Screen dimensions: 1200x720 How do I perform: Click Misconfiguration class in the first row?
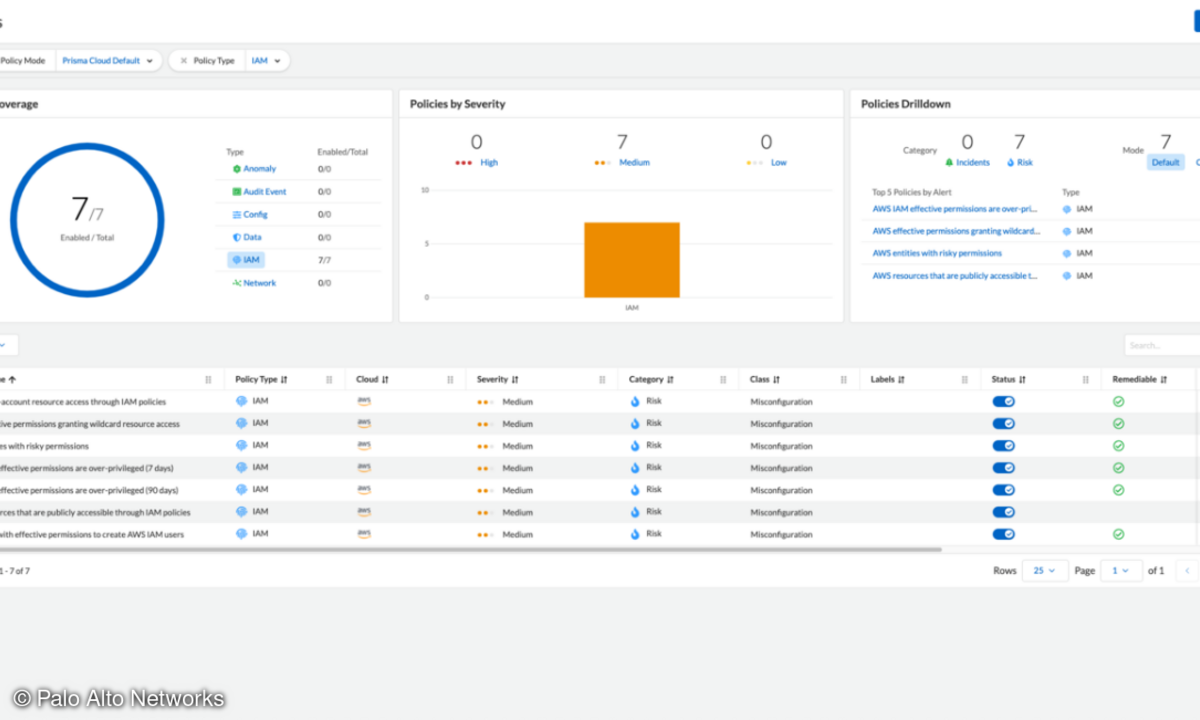(781, 402)
